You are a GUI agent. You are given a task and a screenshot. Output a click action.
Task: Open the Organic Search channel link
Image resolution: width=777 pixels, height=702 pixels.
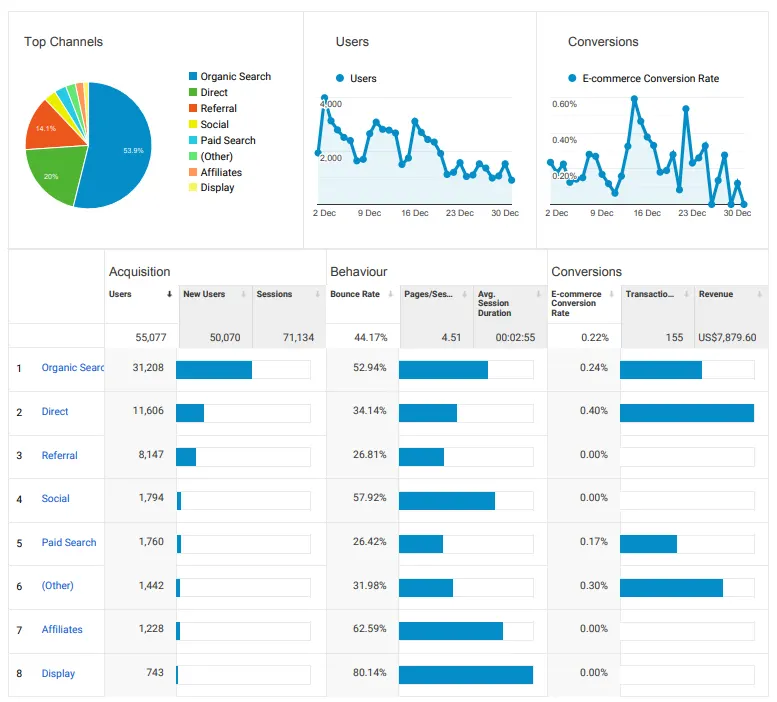coord(73,368)
